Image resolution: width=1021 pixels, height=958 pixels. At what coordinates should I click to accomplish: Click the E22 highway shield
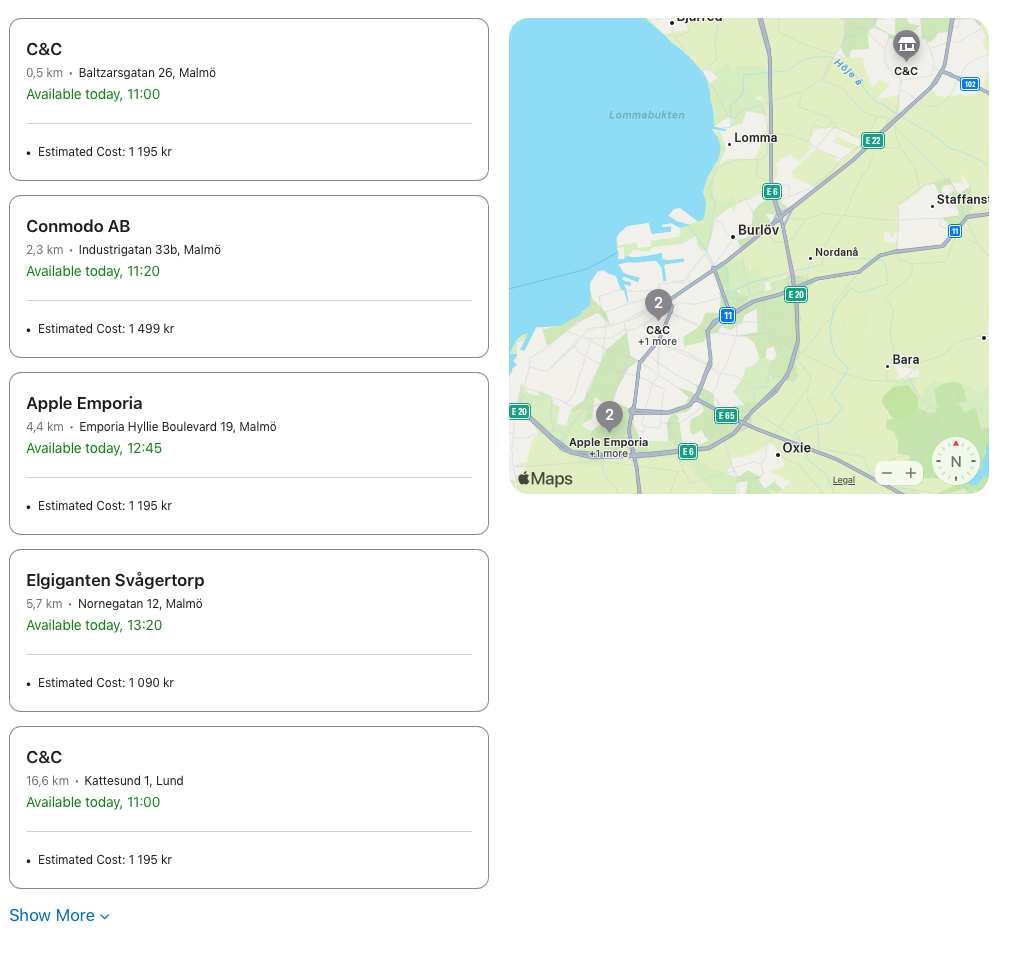[873, 141]
